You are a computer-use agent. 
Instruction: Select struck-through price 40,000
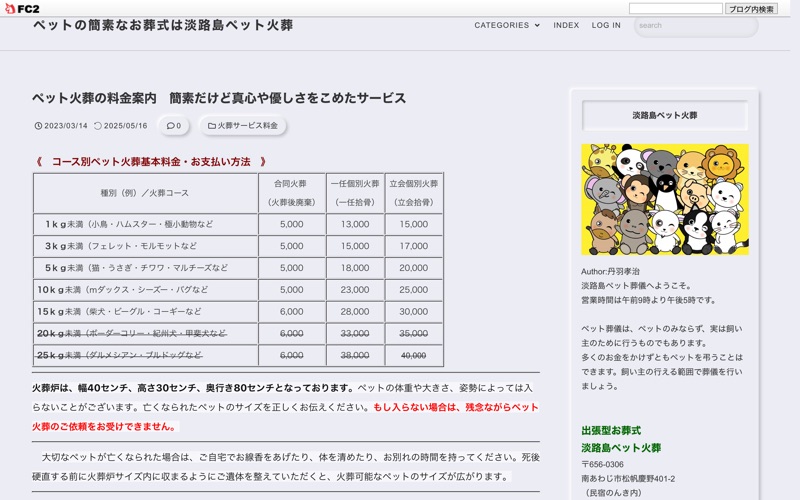(x=414, y=356)
